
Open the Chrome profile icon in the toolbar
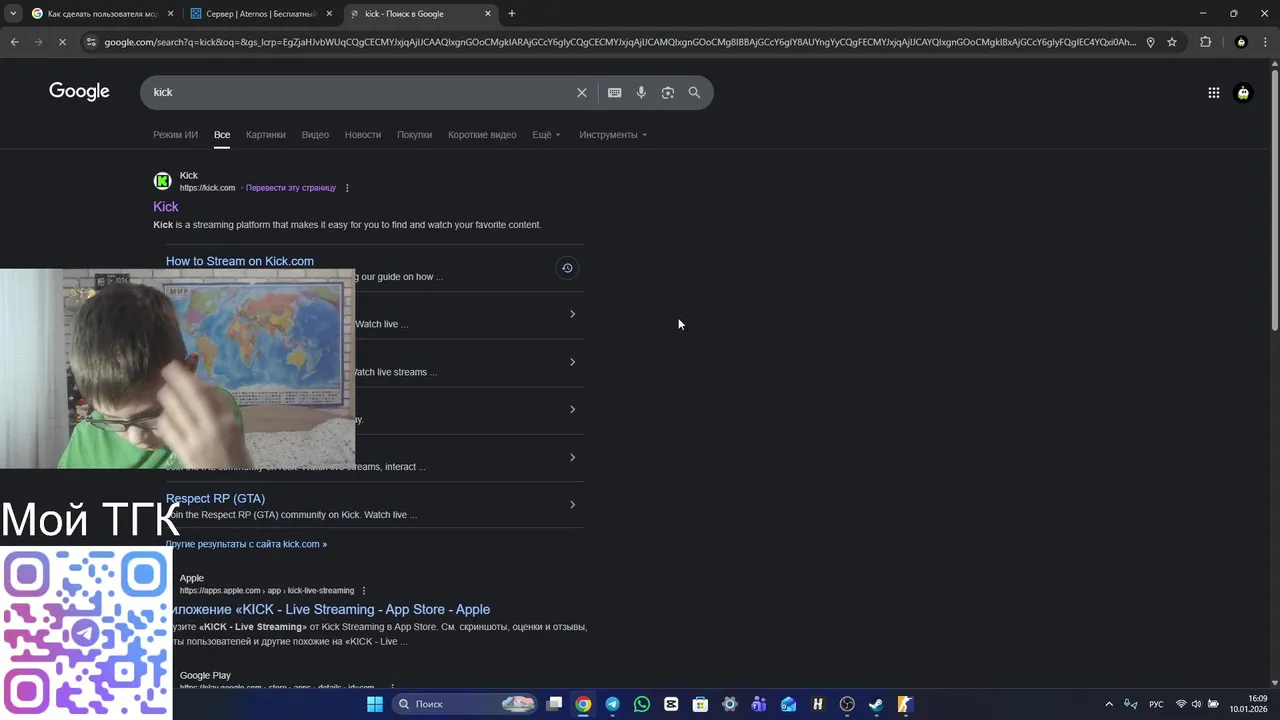click(x=1241, y=42)
